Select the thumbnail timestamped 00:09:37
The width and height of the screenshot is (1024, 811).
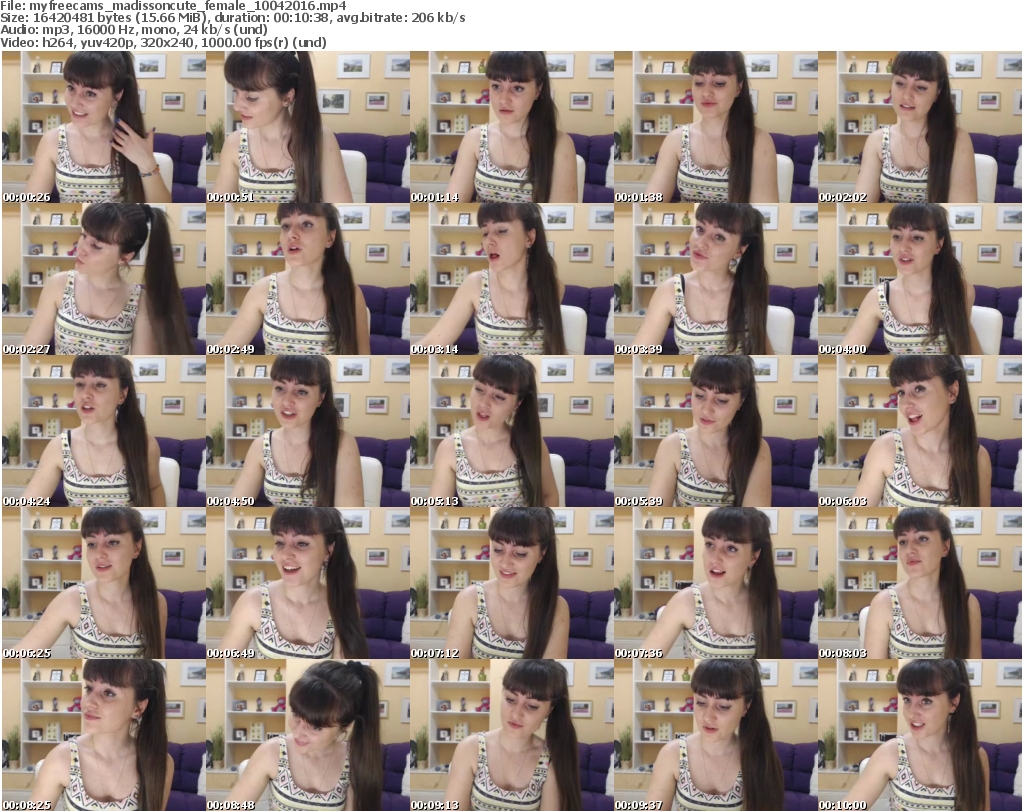tap(716, 735)
